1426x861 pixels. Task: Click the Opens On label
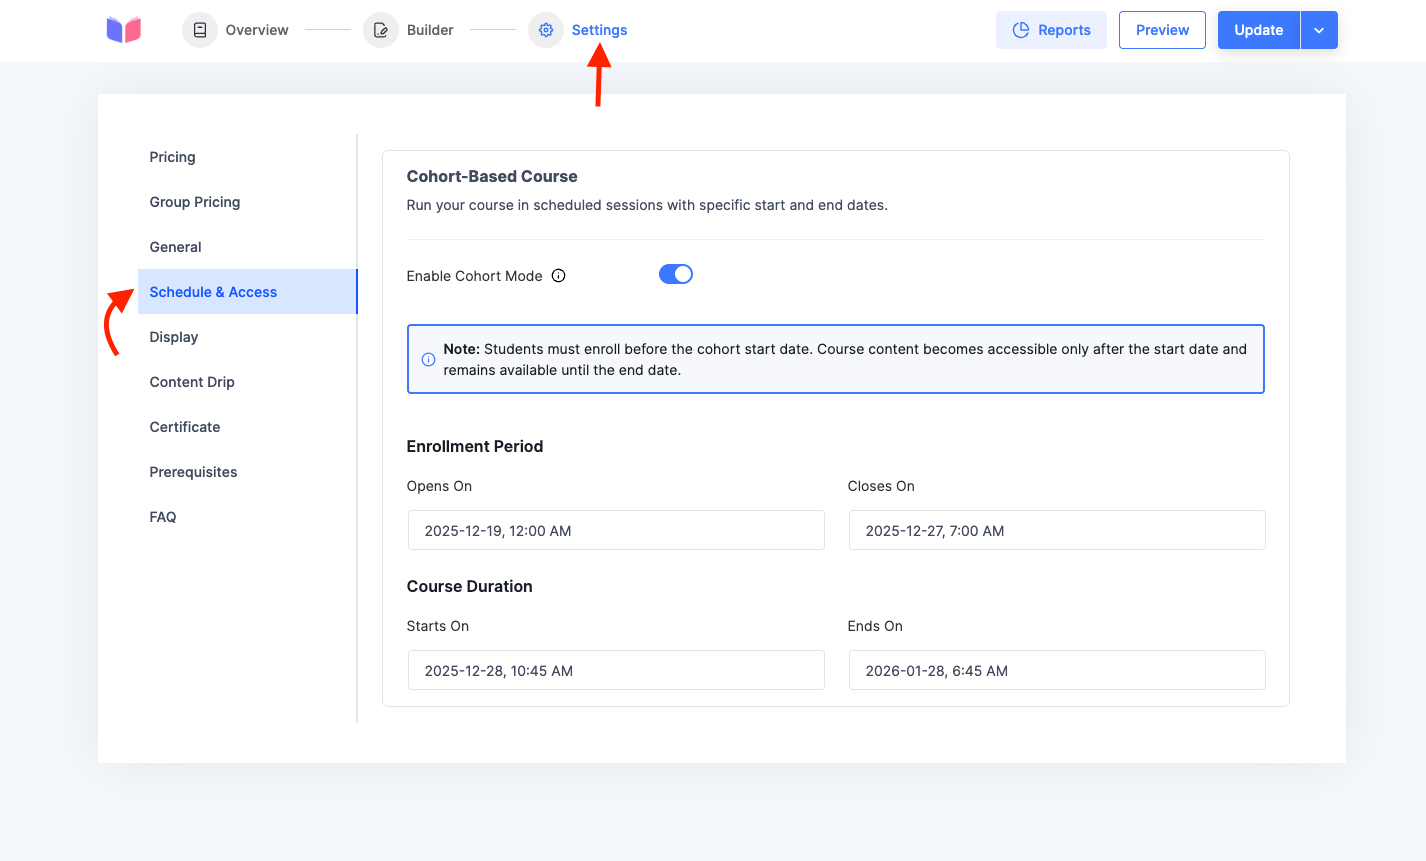click(439, 486)
